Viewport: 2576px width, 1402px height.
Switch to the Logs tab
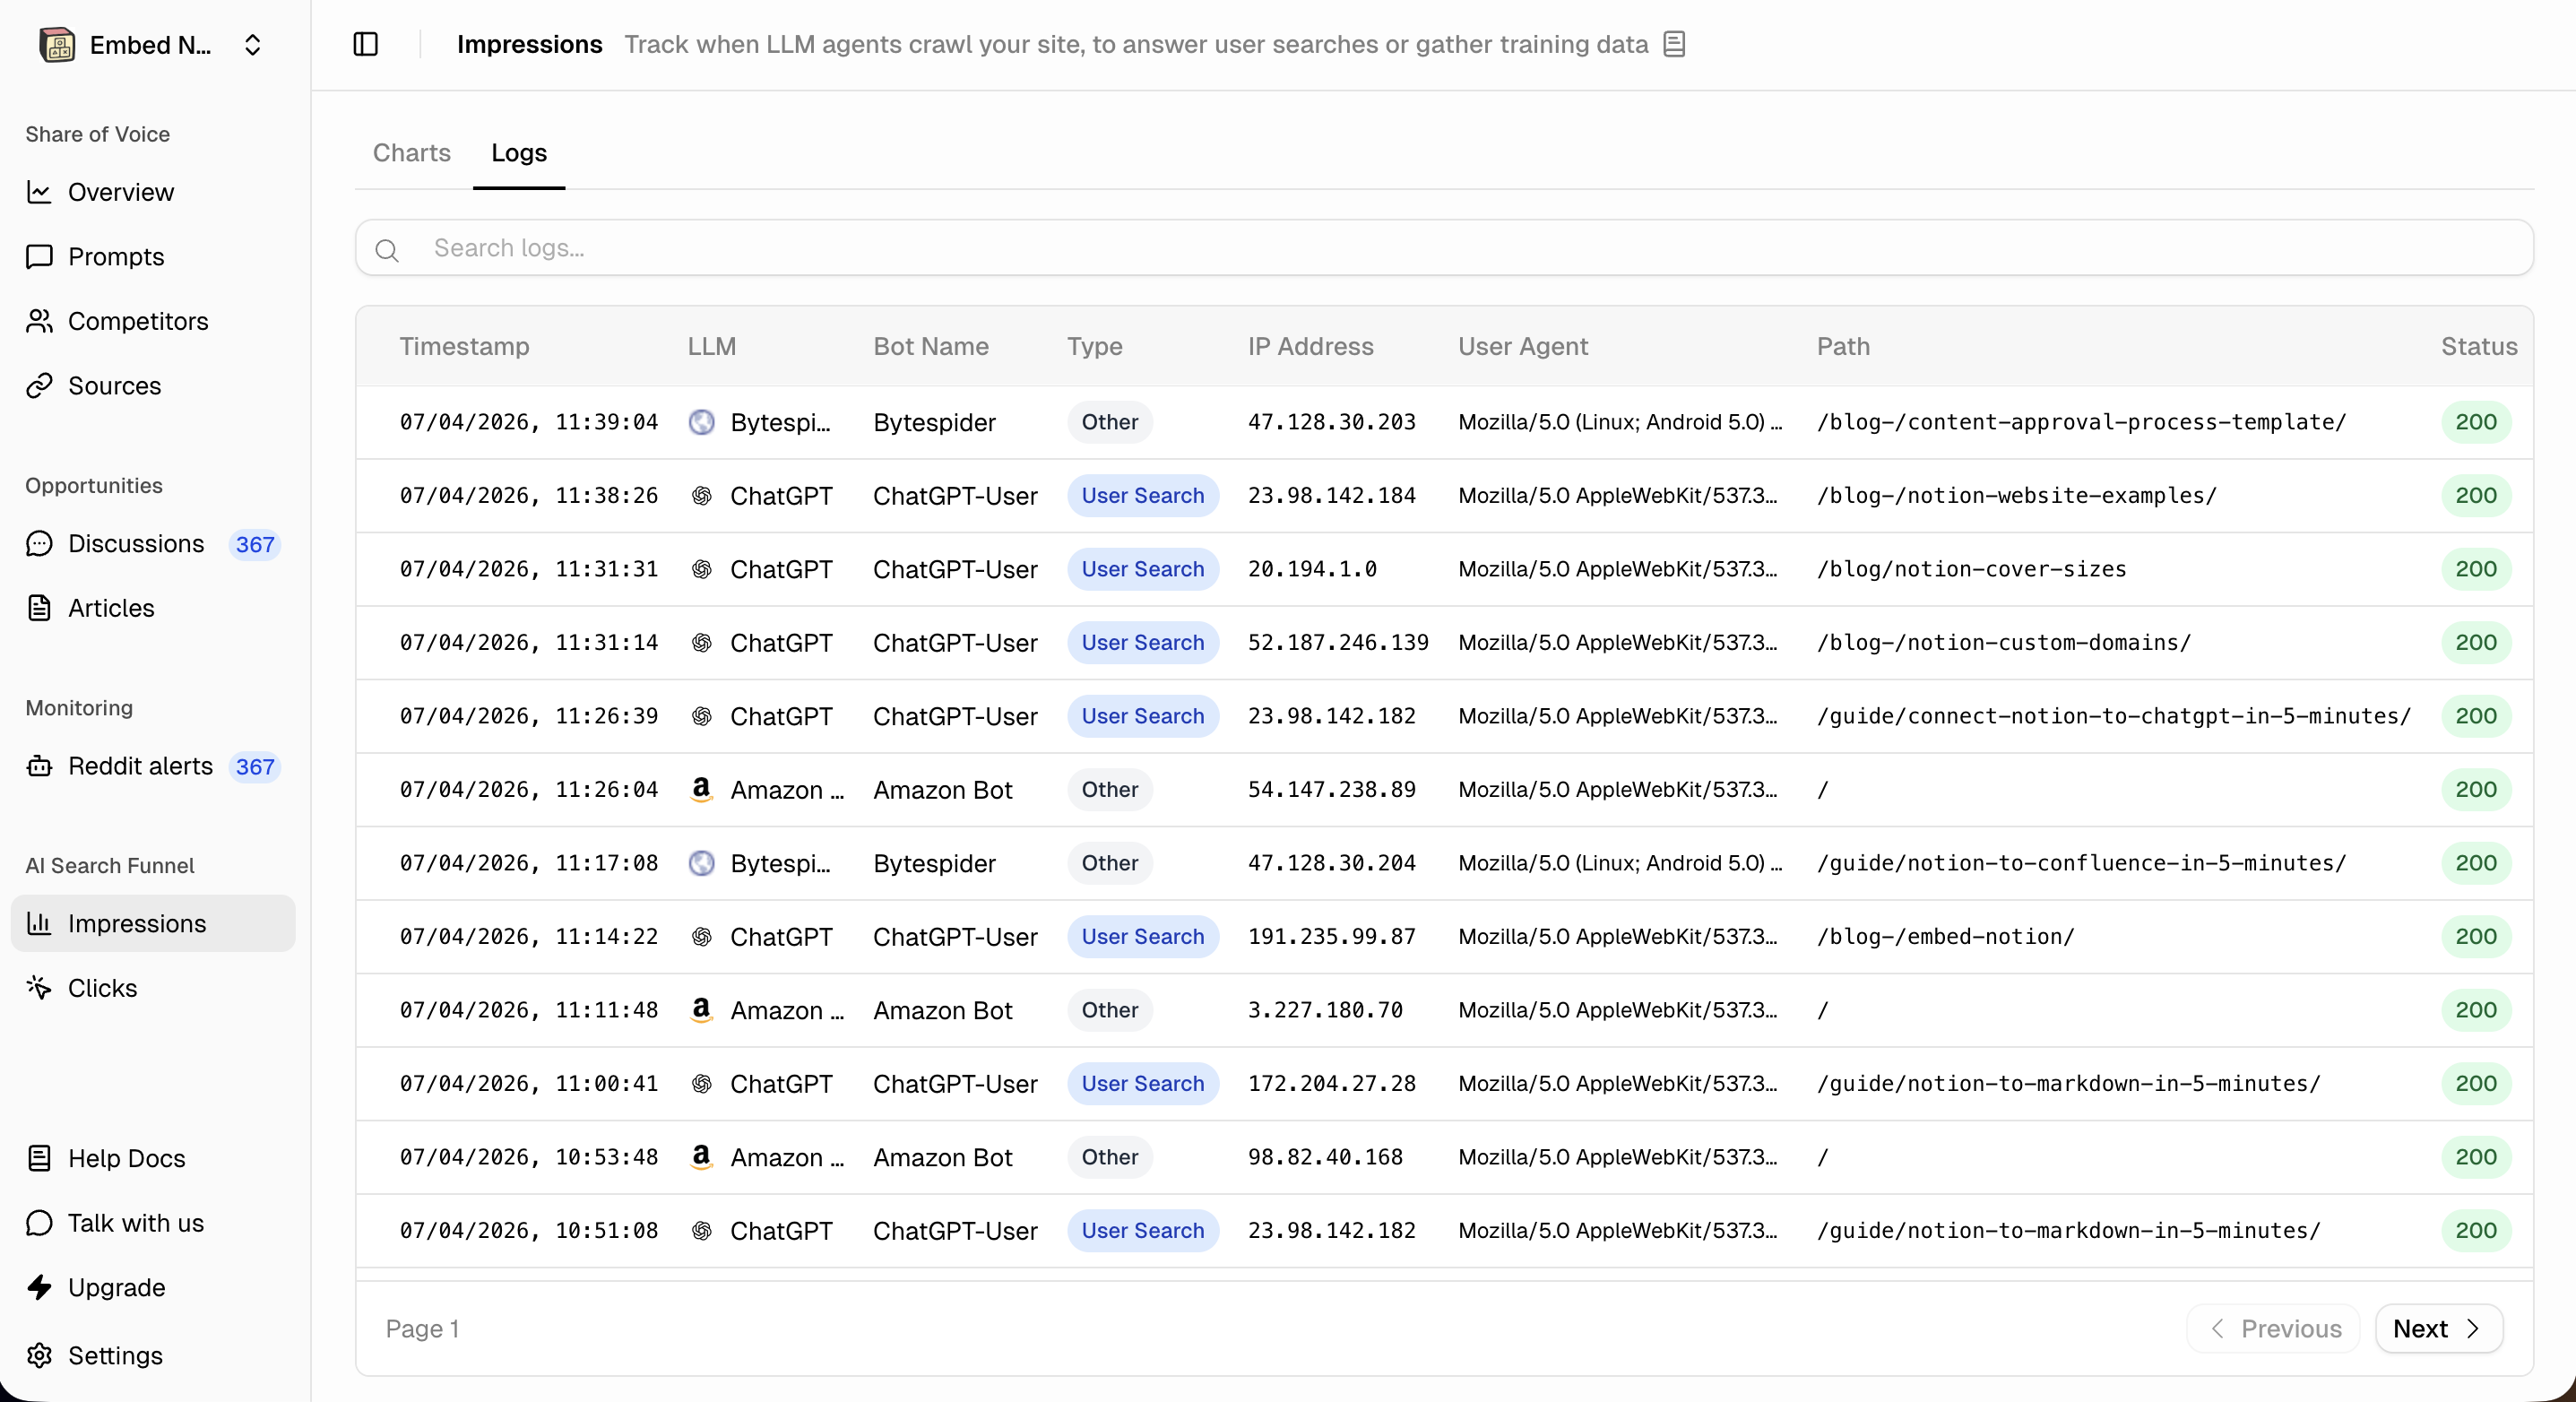click(518, 152)
